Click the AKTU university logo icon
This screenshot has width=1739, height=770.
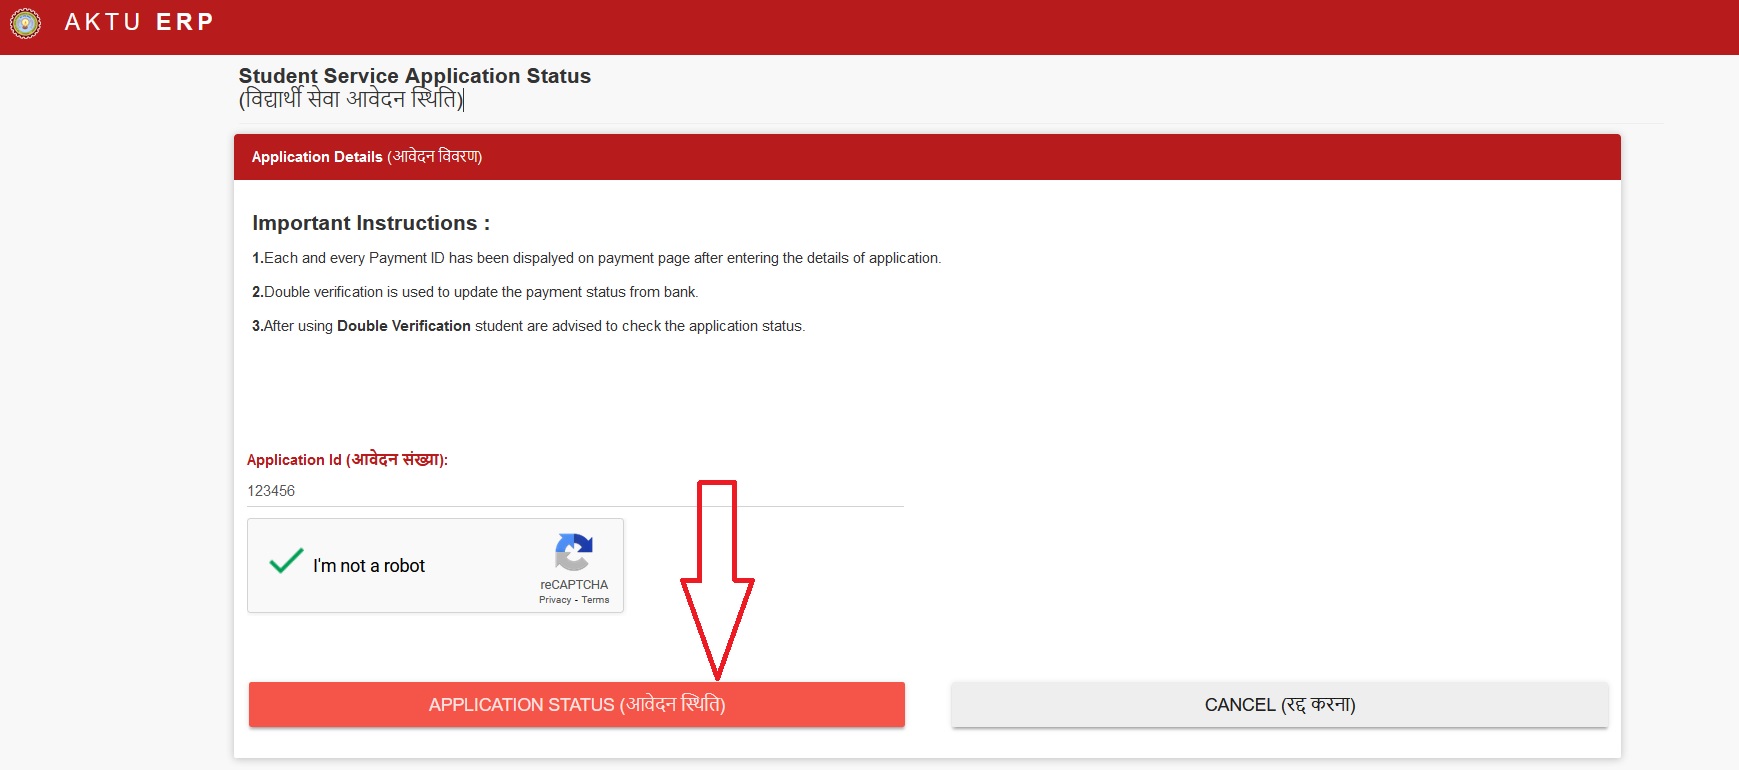pyautogui.click(x=25, y=23)
